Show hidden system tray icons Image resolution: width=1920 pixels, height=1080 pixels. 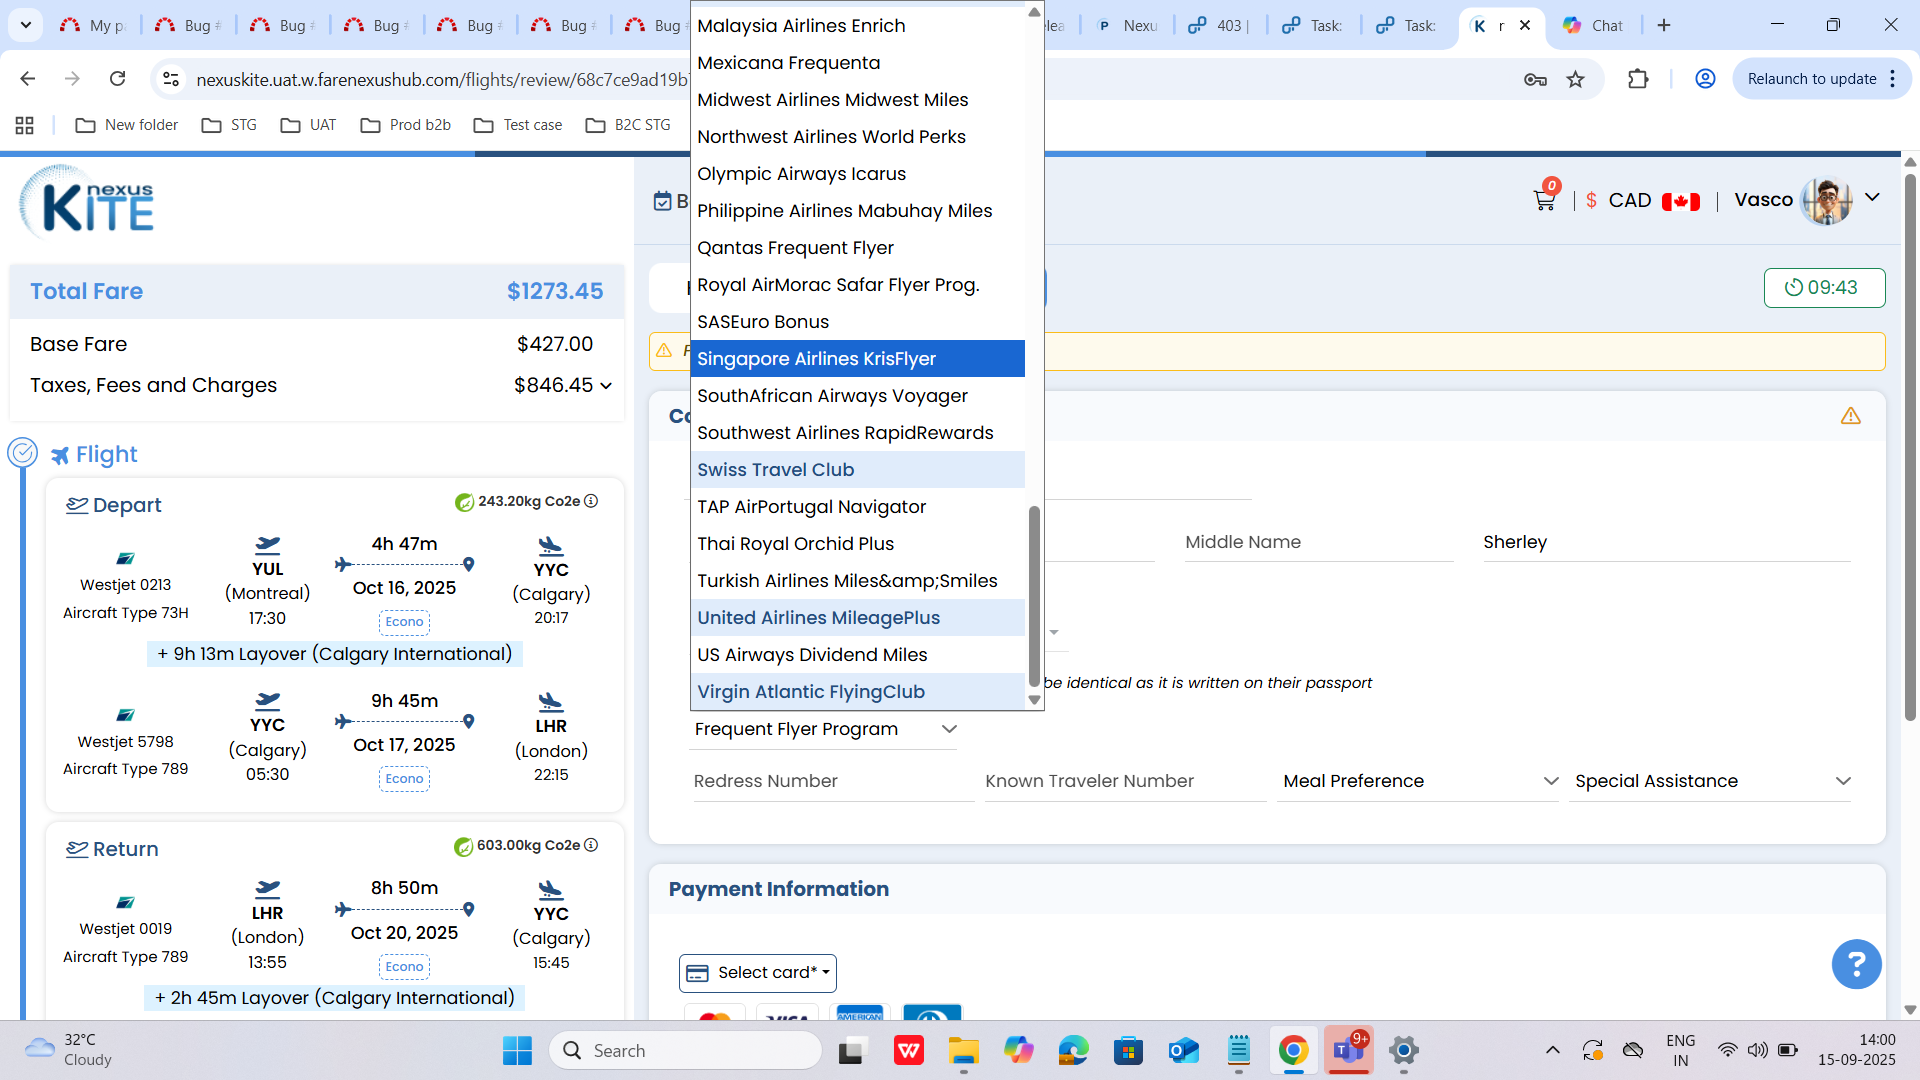tap(1552, 1050)
